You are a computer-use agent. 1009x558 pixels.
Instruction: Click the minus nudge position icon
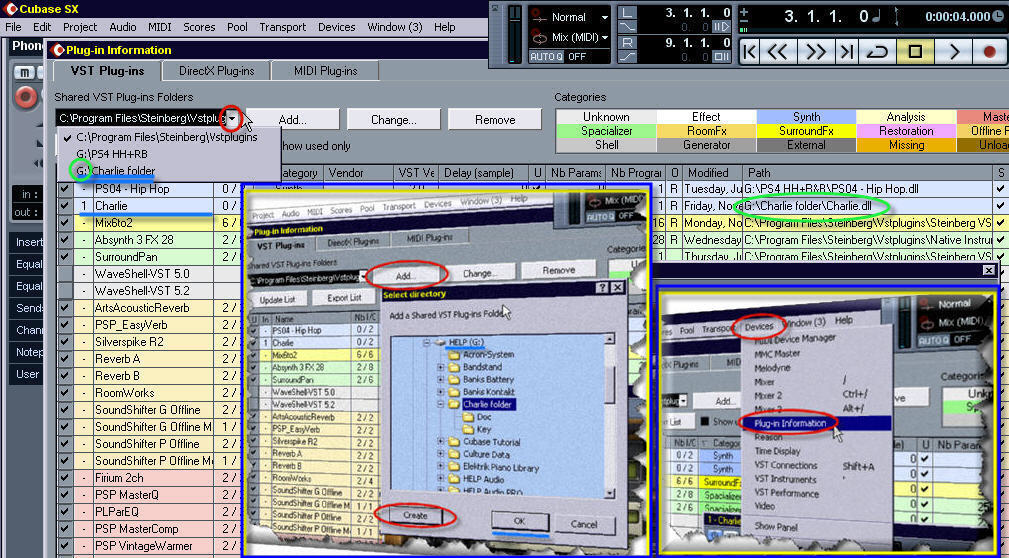(745, 23)
